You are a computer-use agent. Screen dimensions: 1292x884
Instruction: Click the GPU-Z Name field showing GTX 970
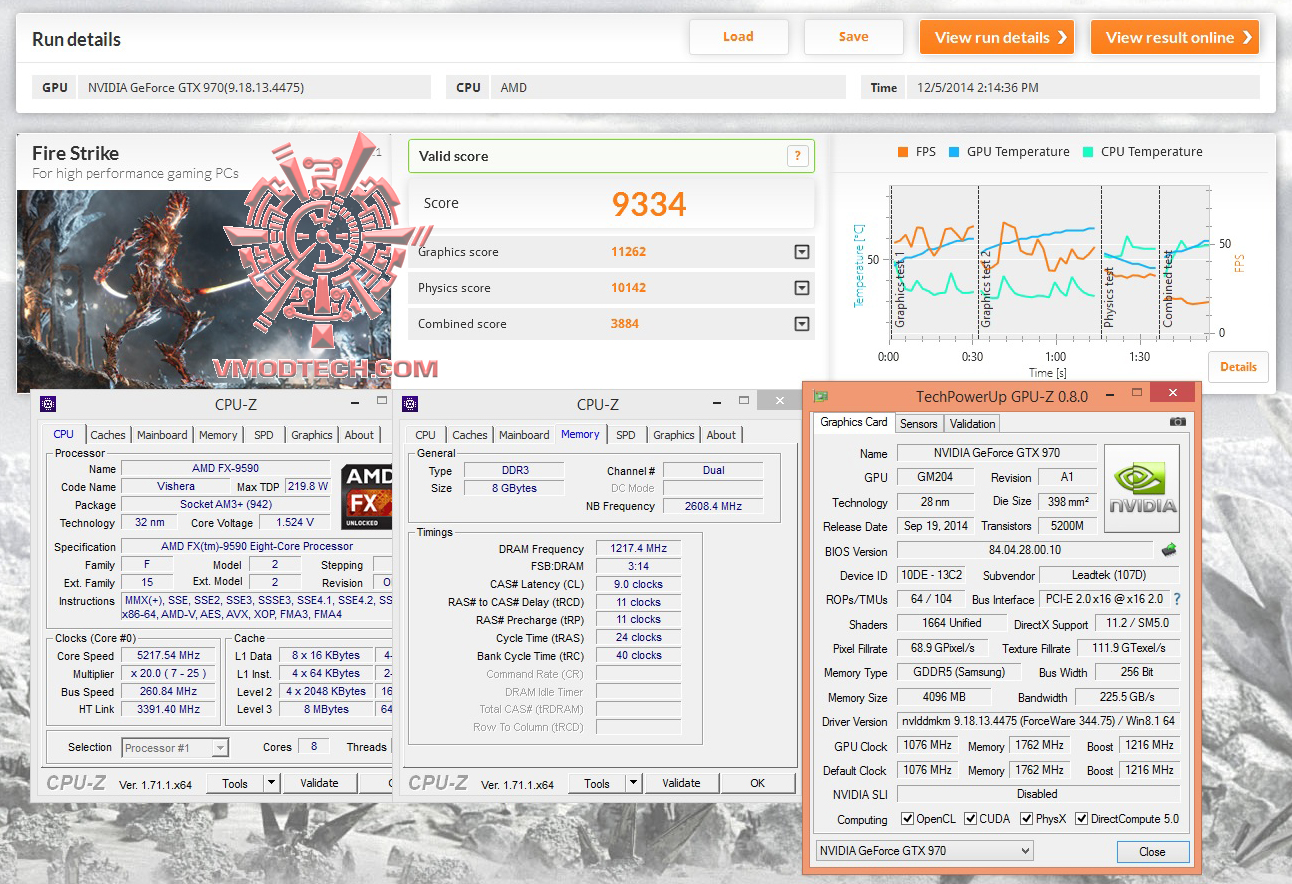(996, 453)
